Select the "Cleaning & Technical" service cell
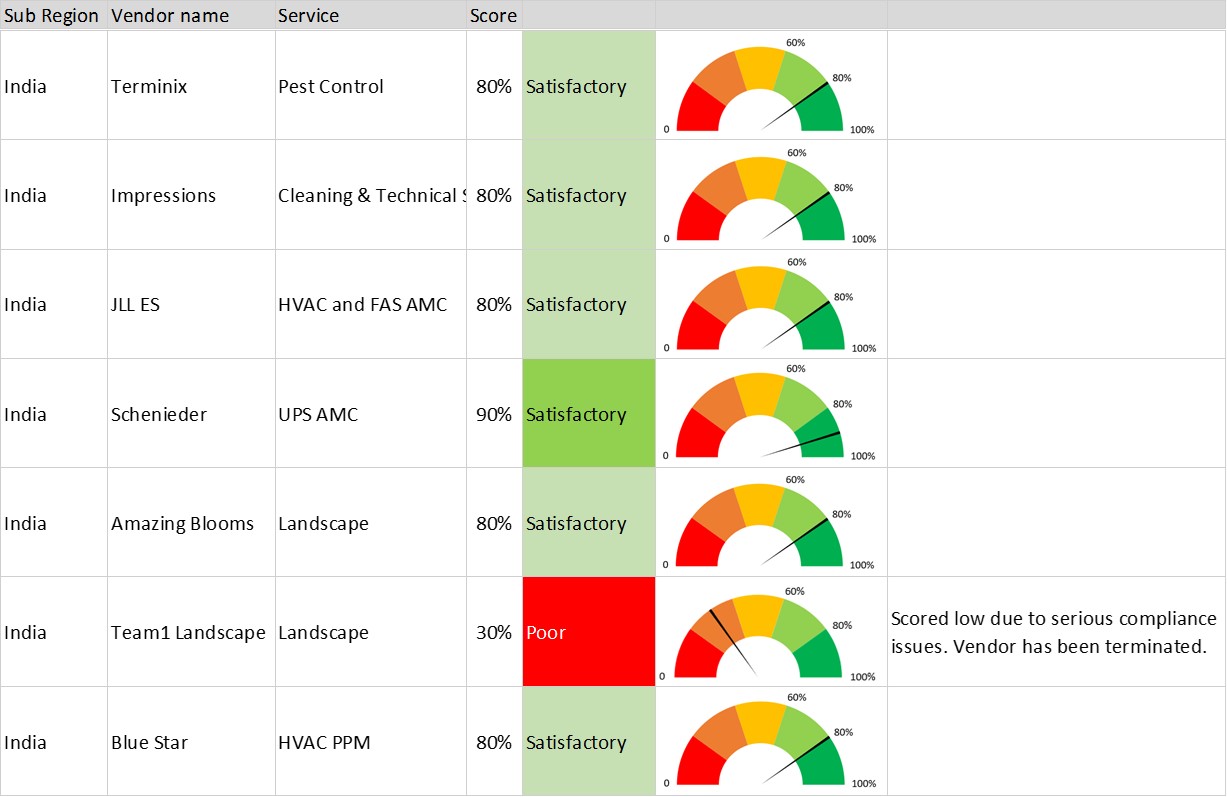Viewport: 1227px width, 797px height. pos(371,196)
